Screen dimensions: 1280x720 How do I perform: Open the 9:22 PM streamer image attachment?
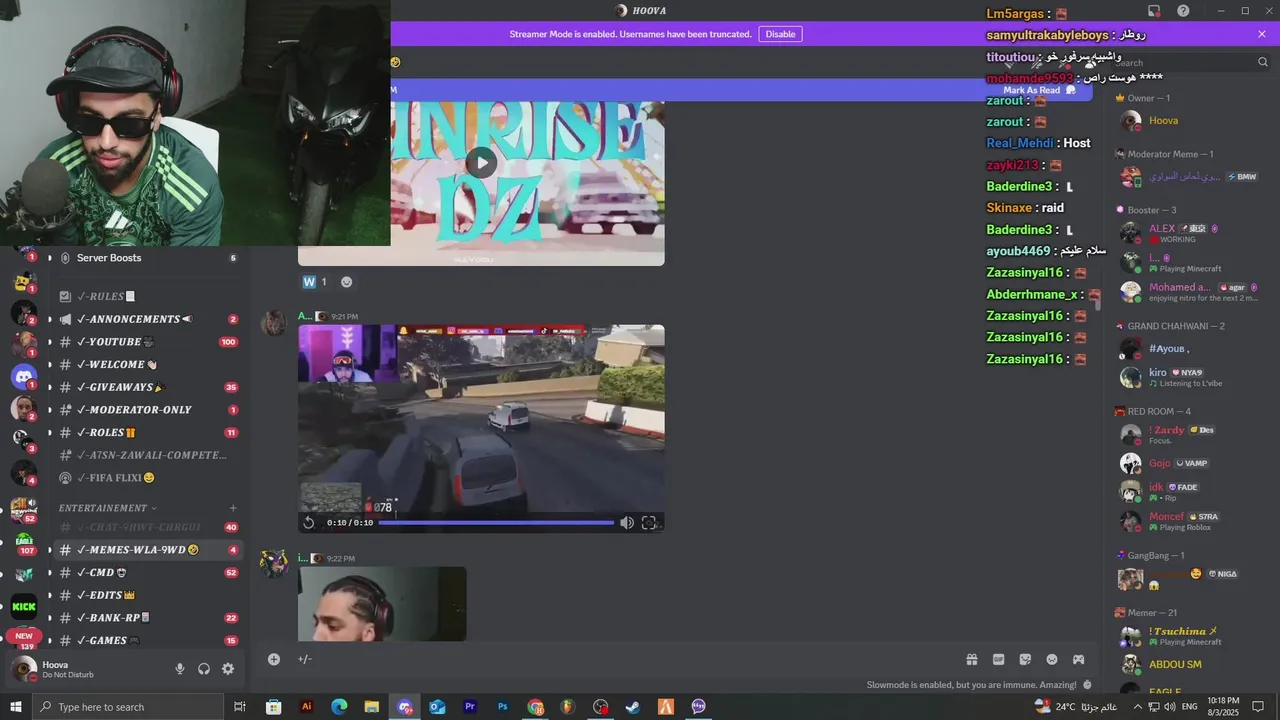382,603
